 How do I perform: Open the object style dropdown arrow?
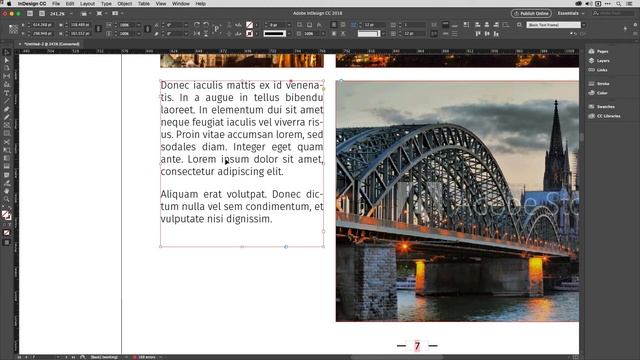tap(584, 25)
